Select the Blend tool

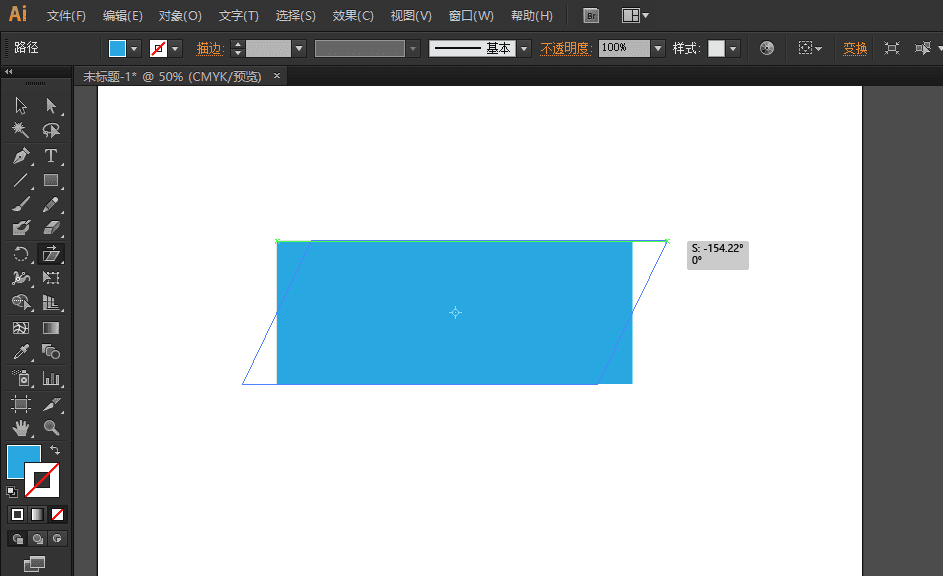[51, 352]
